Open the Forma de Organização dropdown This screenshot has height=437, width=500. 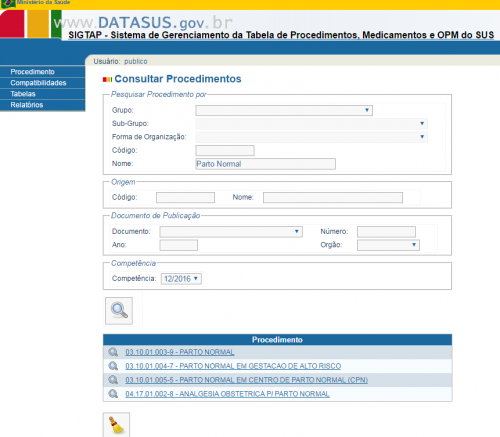[312, 137]
